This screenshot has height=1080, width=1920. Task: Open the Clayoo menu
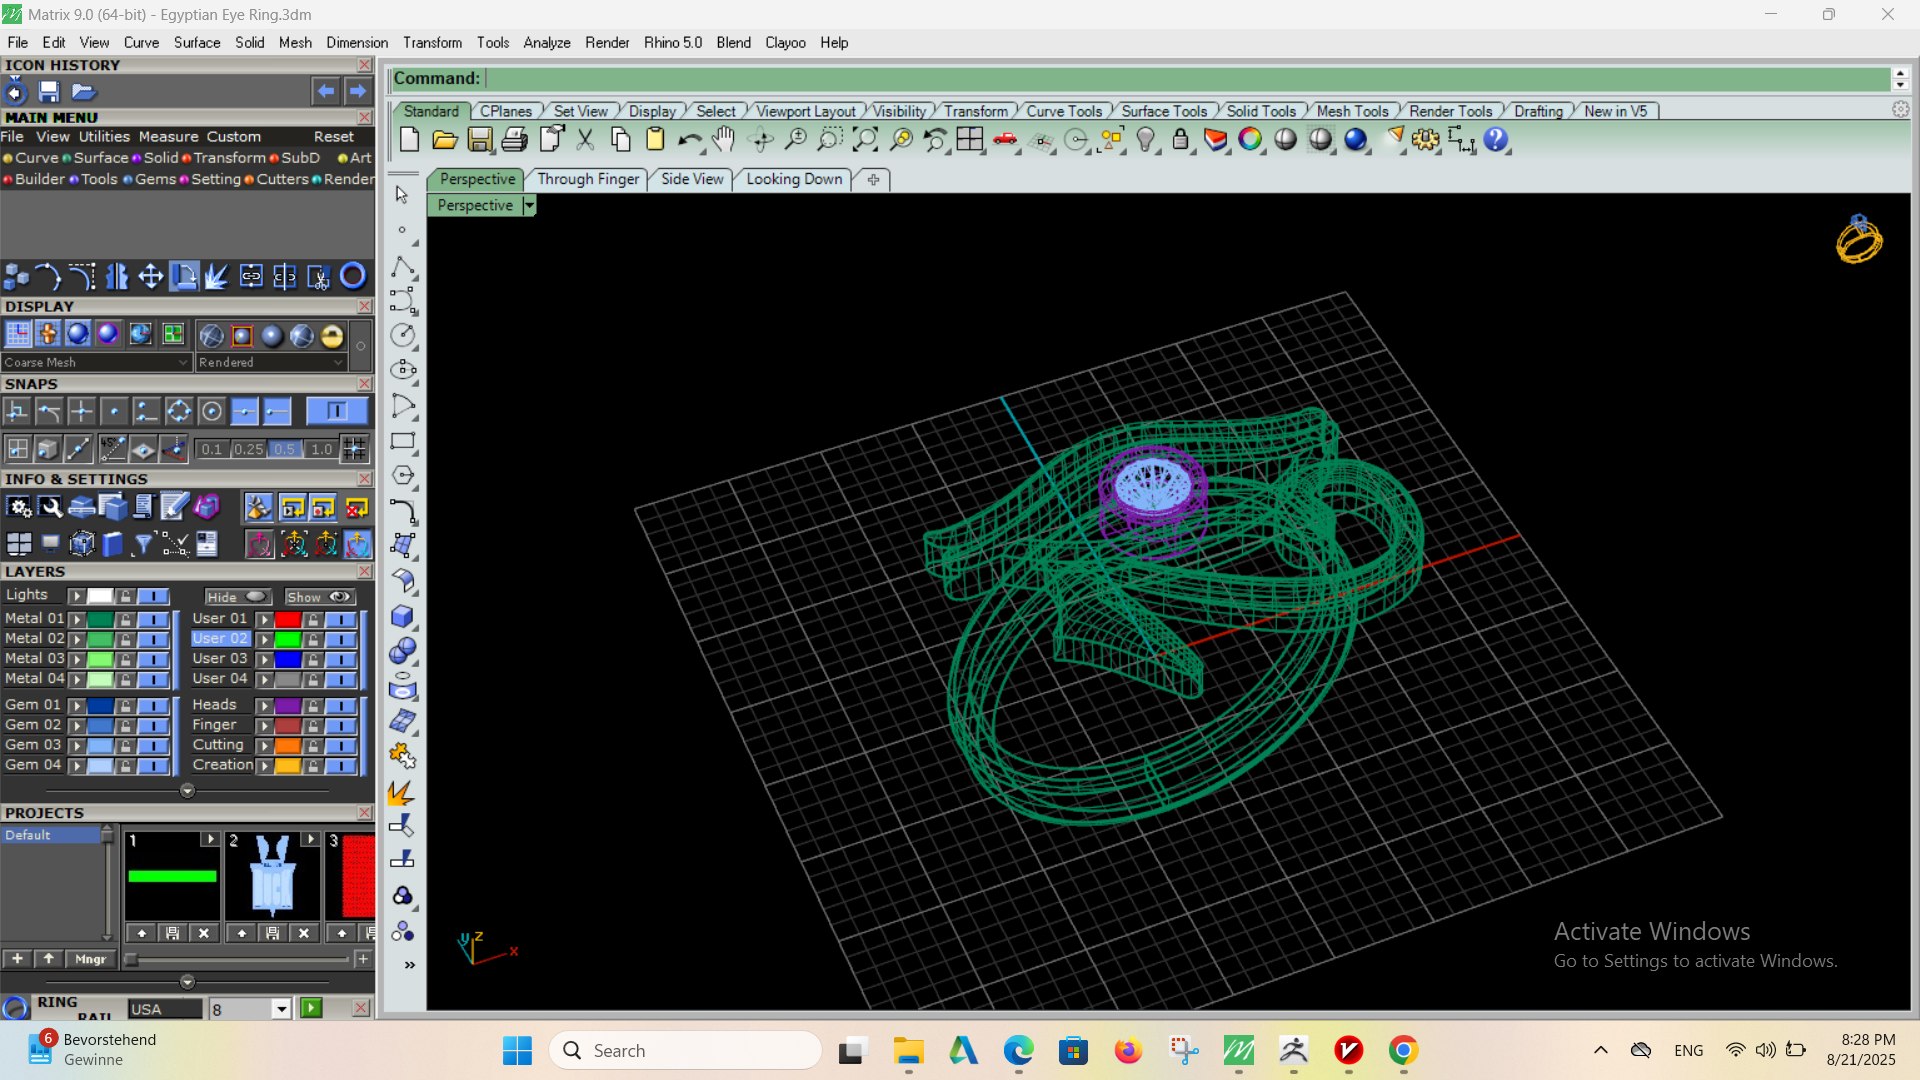click(x=785, y=43)
